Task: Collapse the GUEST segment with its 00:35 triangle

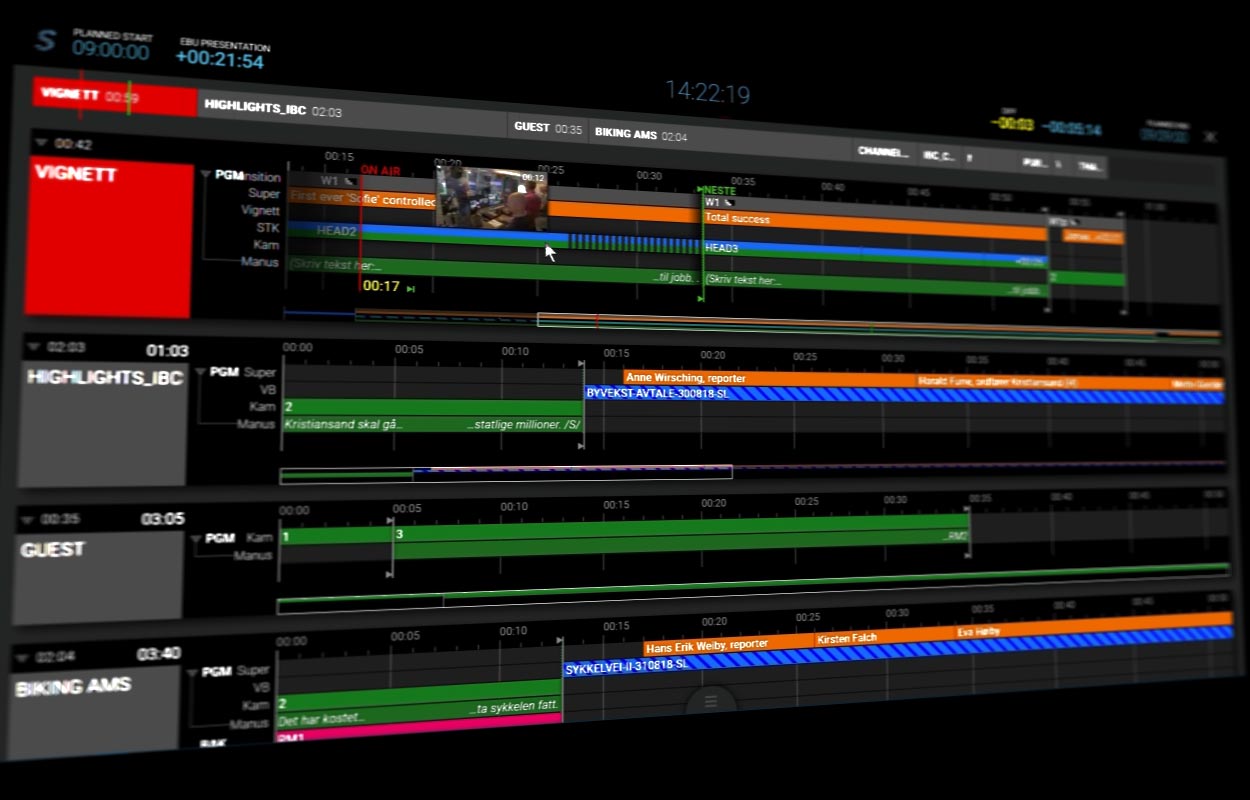Action: coord(27,519)
